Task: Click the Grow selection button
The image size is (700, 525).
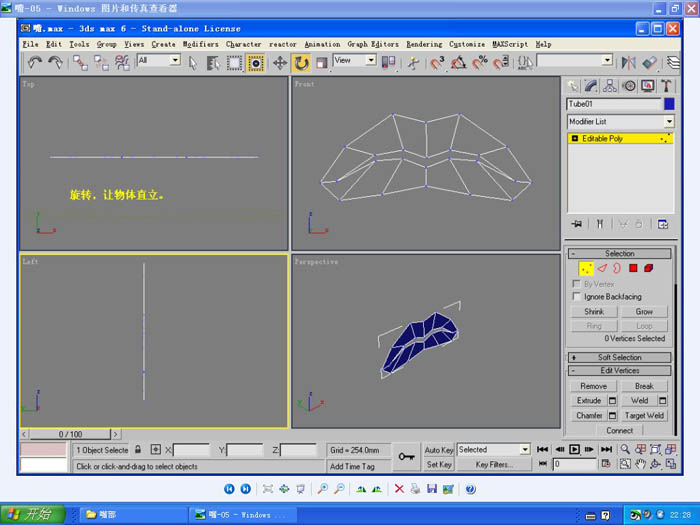Action: [x=644, y=312]
